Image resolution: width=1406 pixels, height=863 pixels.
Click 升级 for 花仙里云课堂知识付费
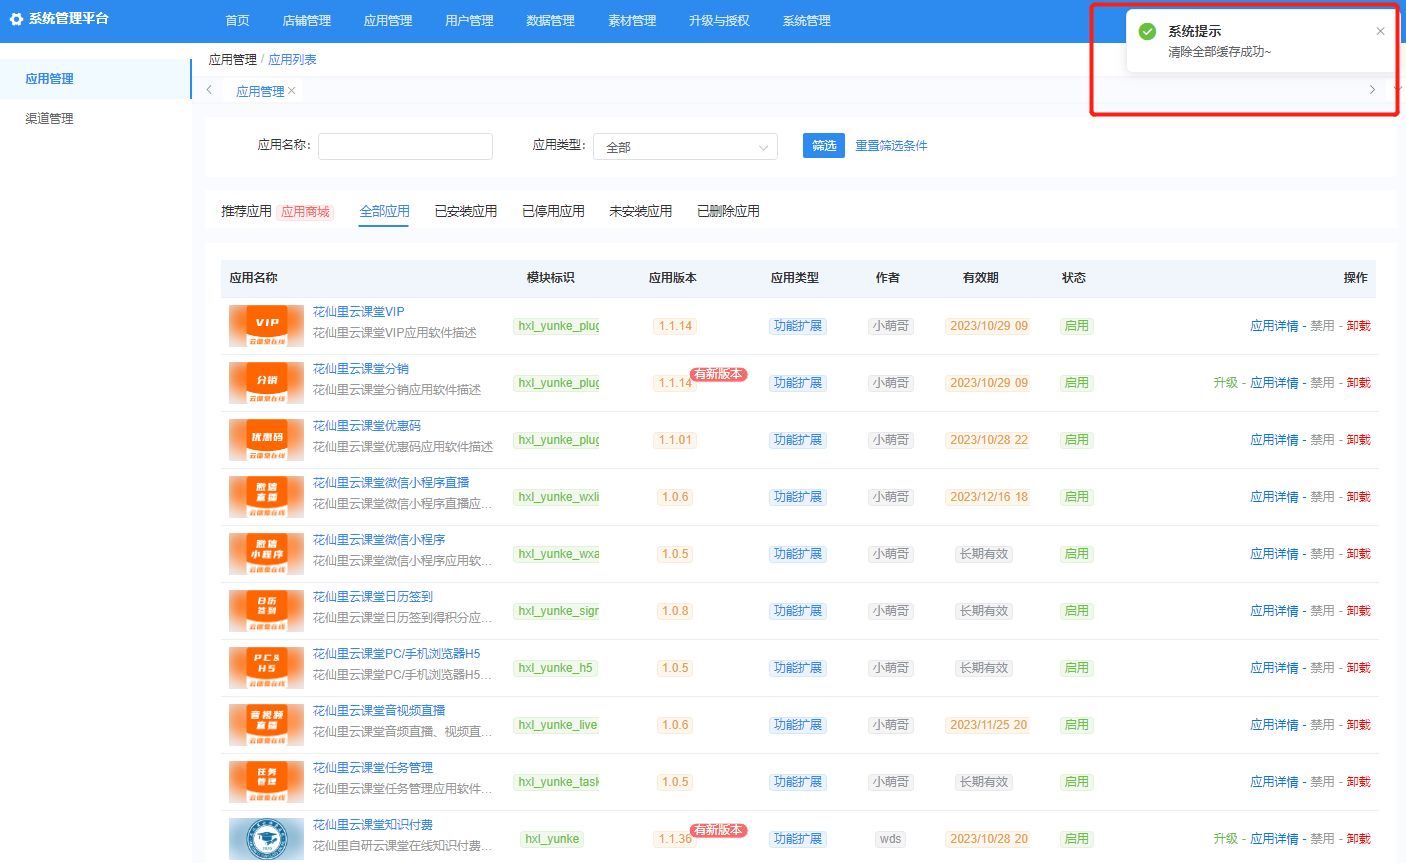pos(1225,839)
